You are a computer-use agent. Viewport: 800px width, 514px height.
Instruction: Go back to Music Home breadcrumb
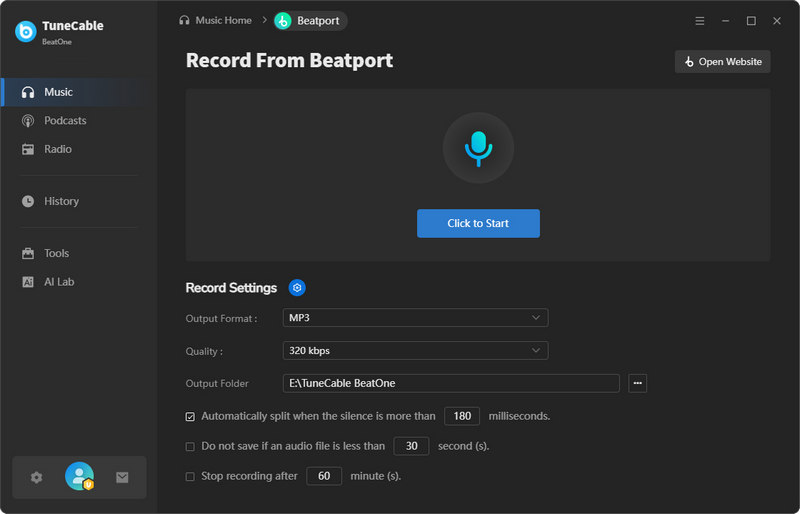215,20
